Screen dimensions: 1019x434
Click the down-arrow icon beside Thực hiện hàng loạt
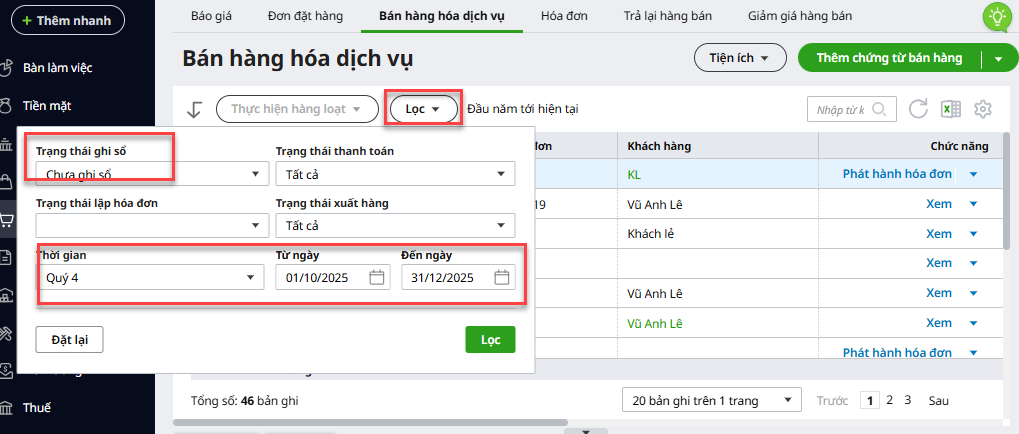[x=194, y=109]
